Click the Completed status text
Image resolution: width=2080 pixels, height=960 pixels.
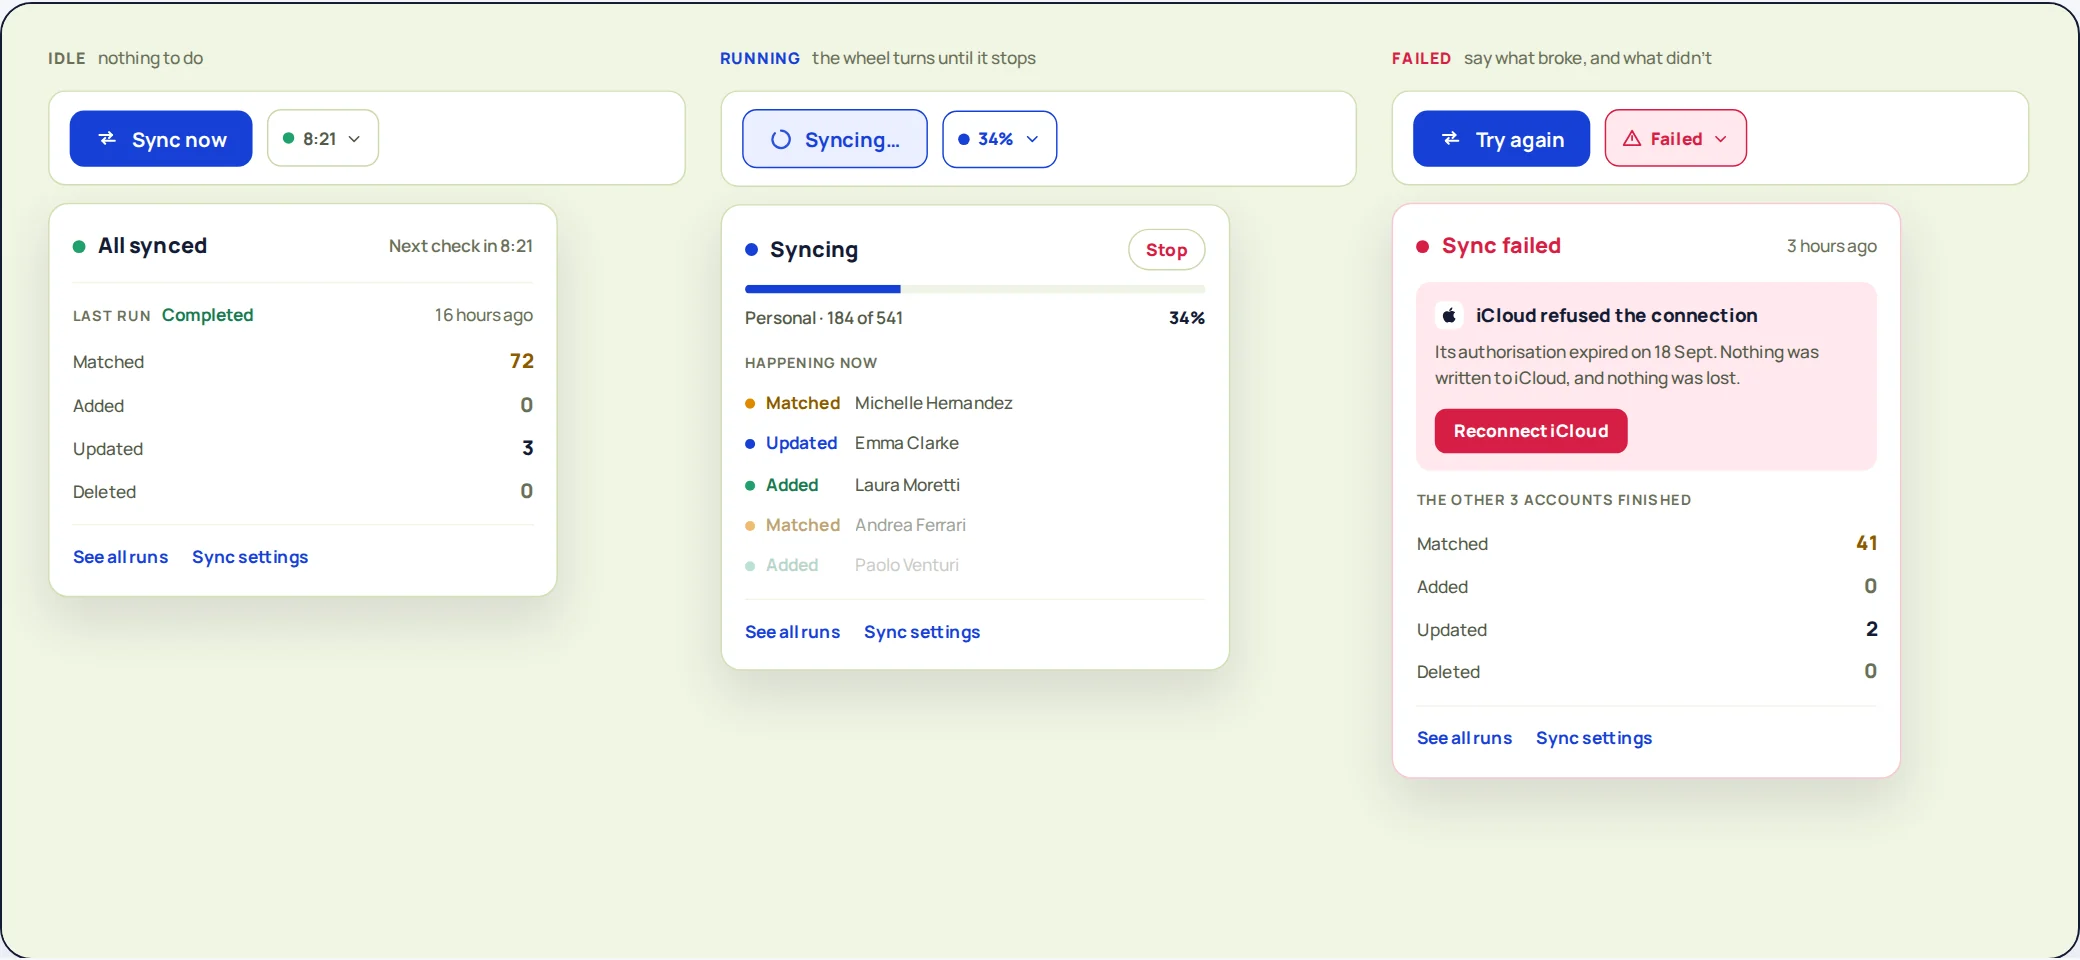tap(208, 315)
